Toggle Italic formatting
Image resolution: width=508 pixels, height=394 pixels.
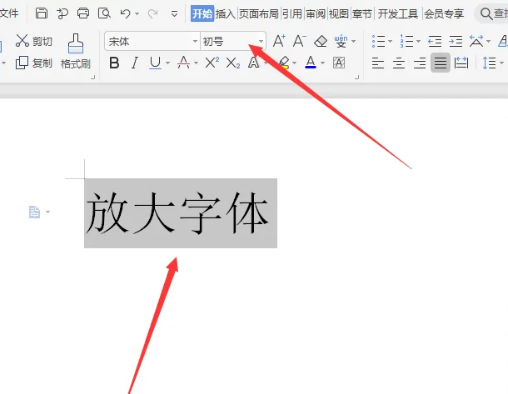tap(135, 63)
